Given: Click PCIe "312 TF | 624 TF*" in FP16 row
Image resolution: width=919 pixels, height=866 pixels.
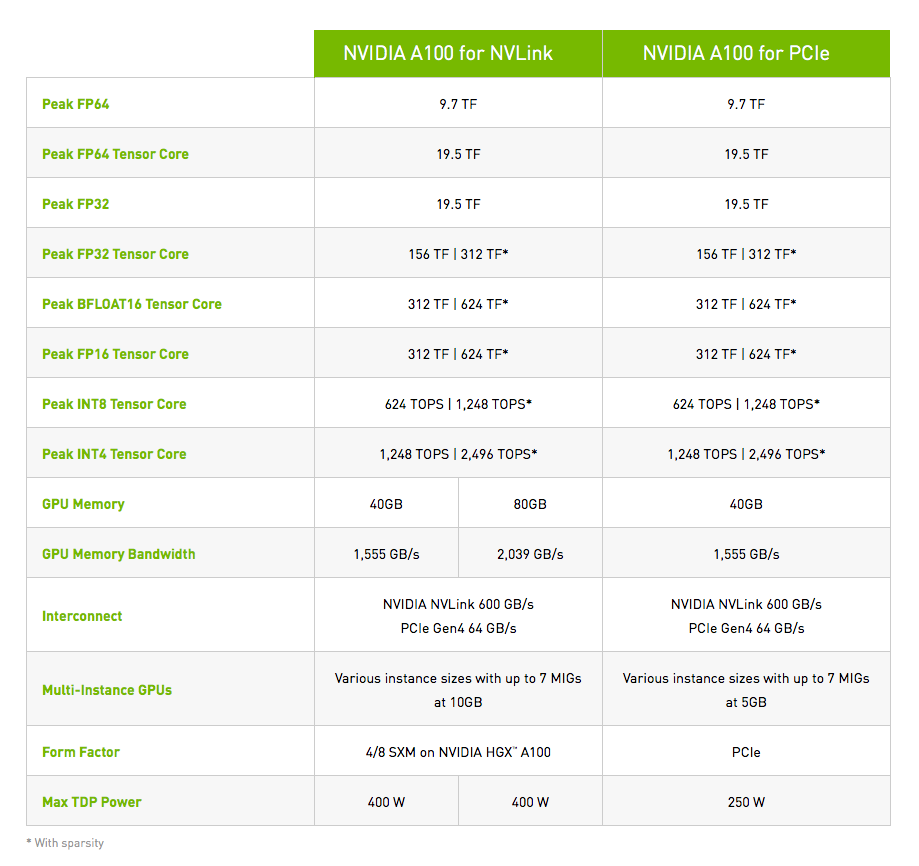Looking at the screenshot, I should tap(746, 354).
